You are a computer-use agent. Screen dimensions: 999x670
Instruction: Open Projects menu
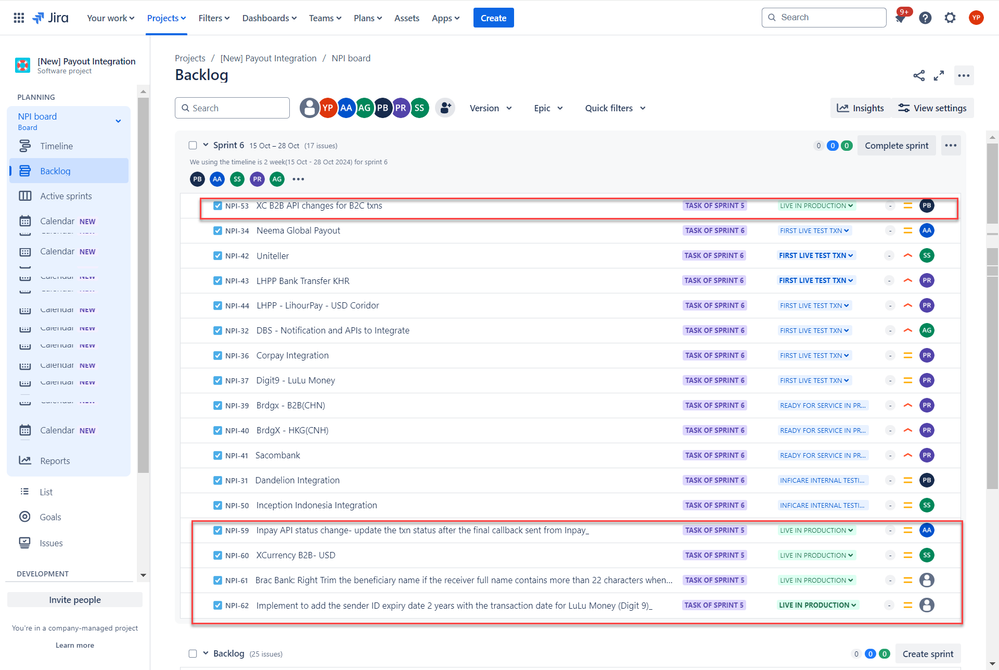click(x=166, y=18)
